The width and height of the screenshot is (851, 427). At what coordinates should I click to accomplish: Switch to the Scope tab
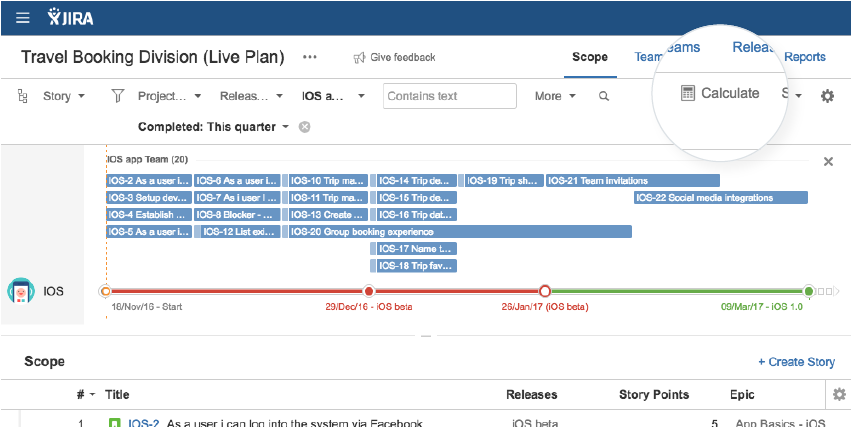click(590, 57)
